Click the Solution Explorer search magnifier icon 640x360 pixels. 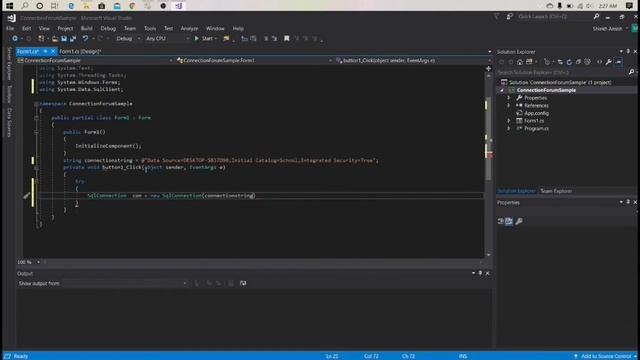631,72
